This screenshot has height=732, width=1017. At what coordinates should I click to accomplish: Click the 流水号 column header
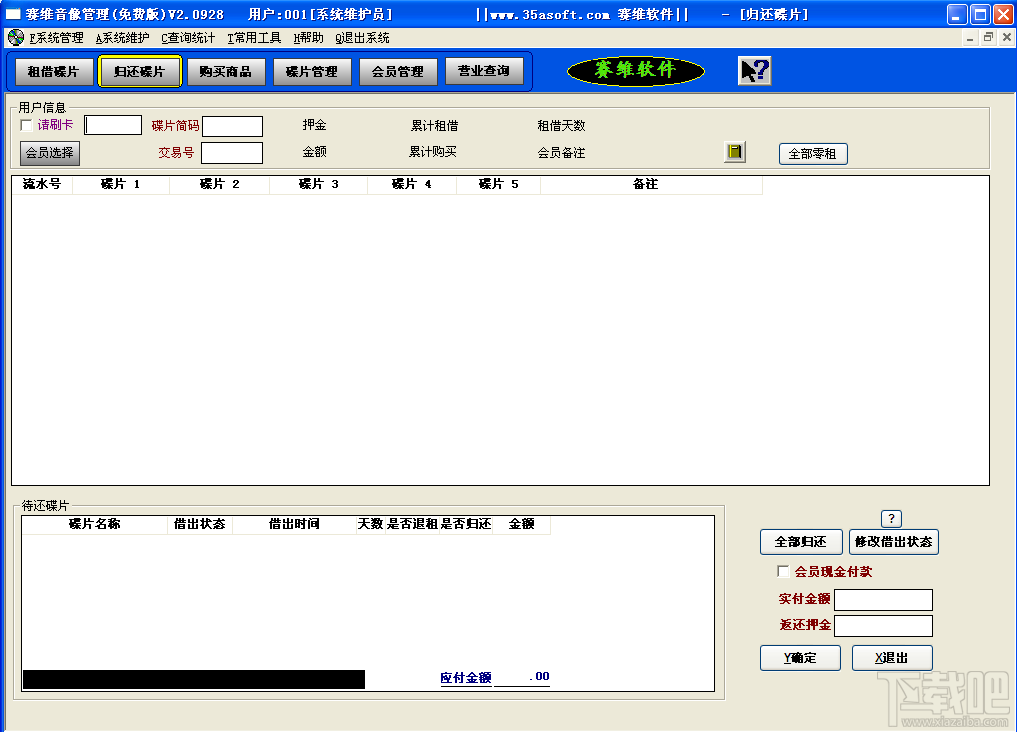click(42, 184)
